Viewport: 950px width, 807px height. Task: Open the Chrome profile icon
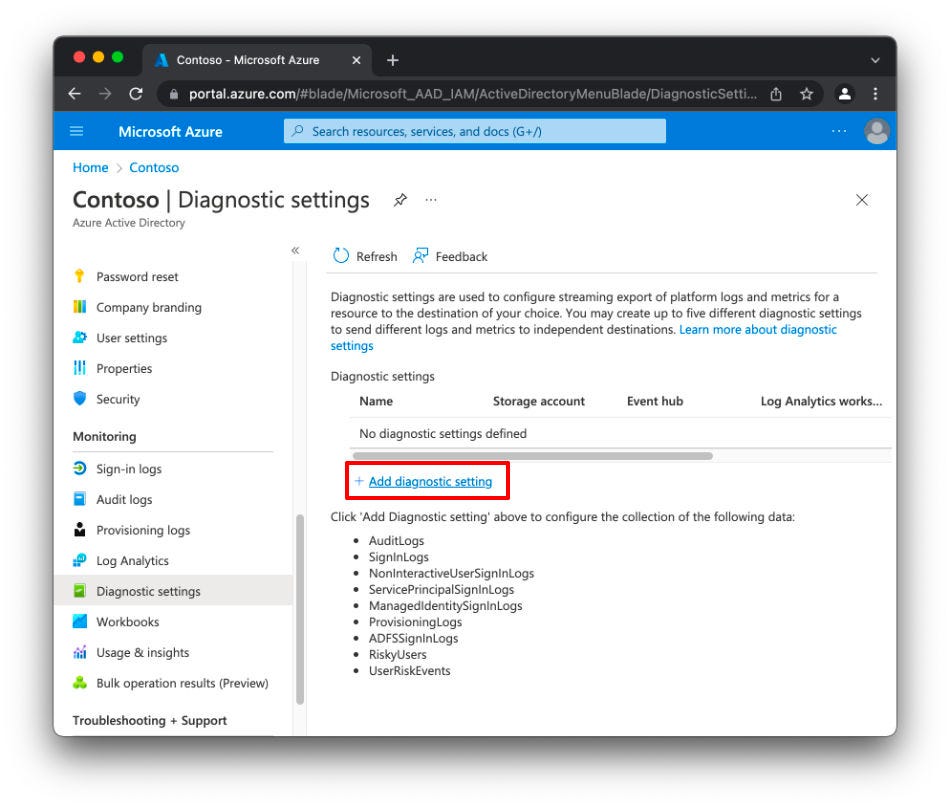(x=845, y=94)
